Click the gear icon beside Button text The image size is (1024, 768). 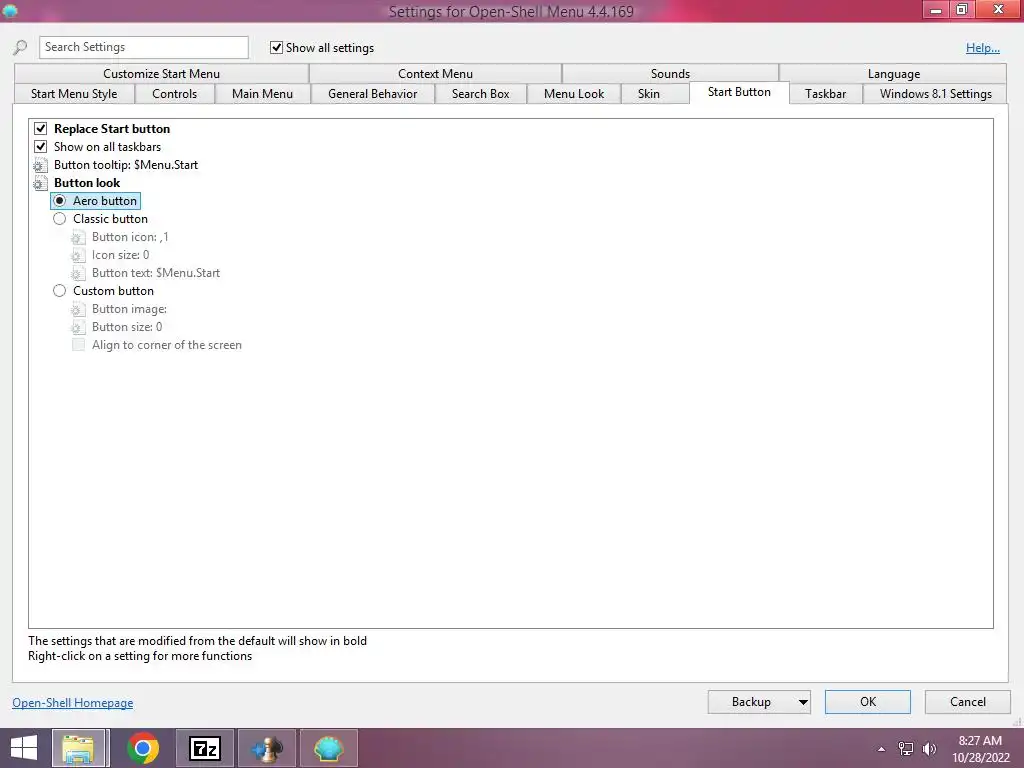pos(78,273)
